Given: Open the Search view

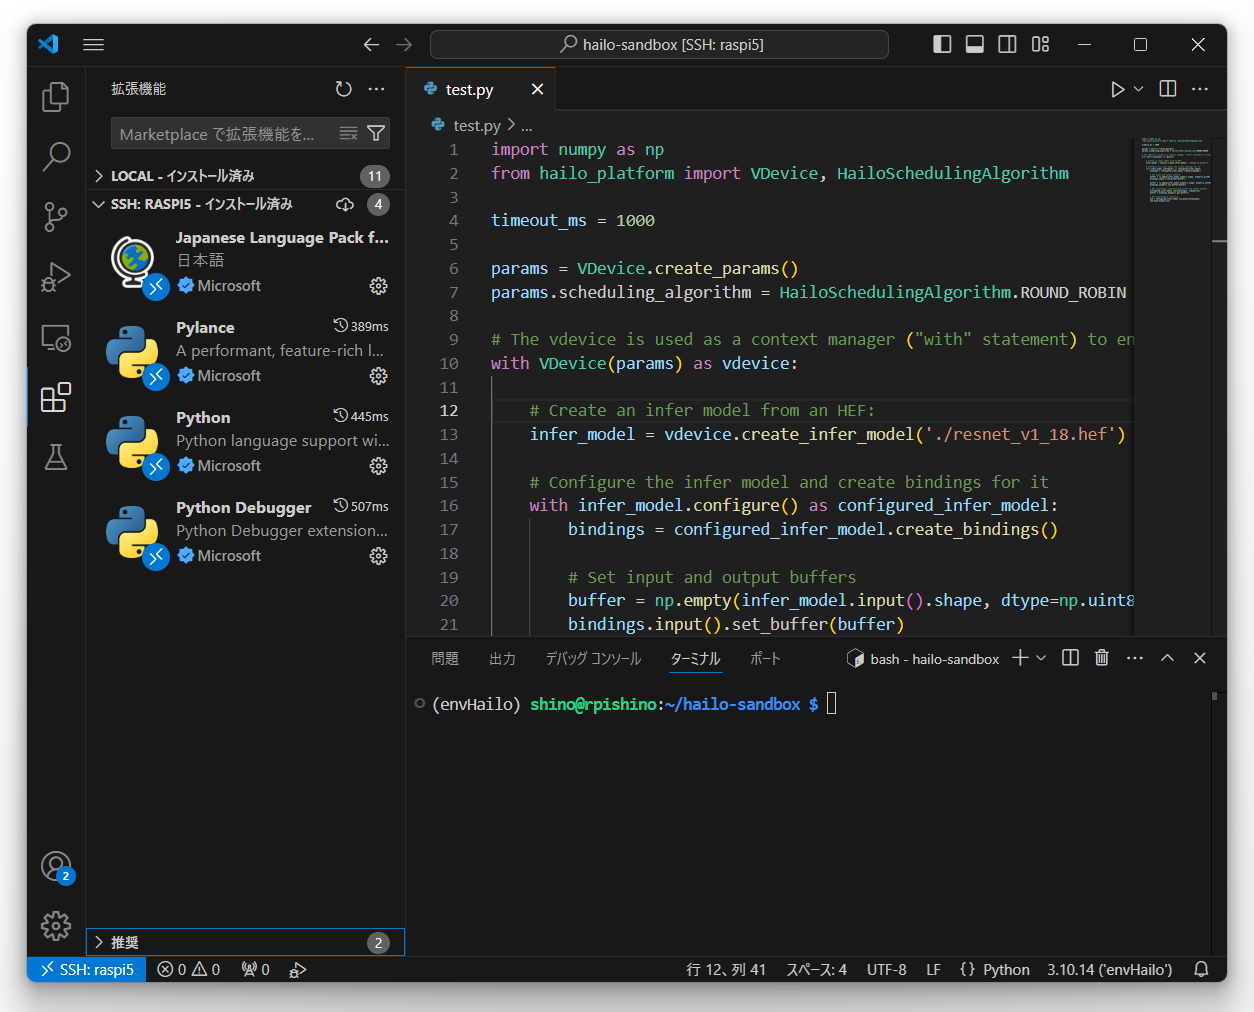Looking at the screenshot, I should [56, 157].
